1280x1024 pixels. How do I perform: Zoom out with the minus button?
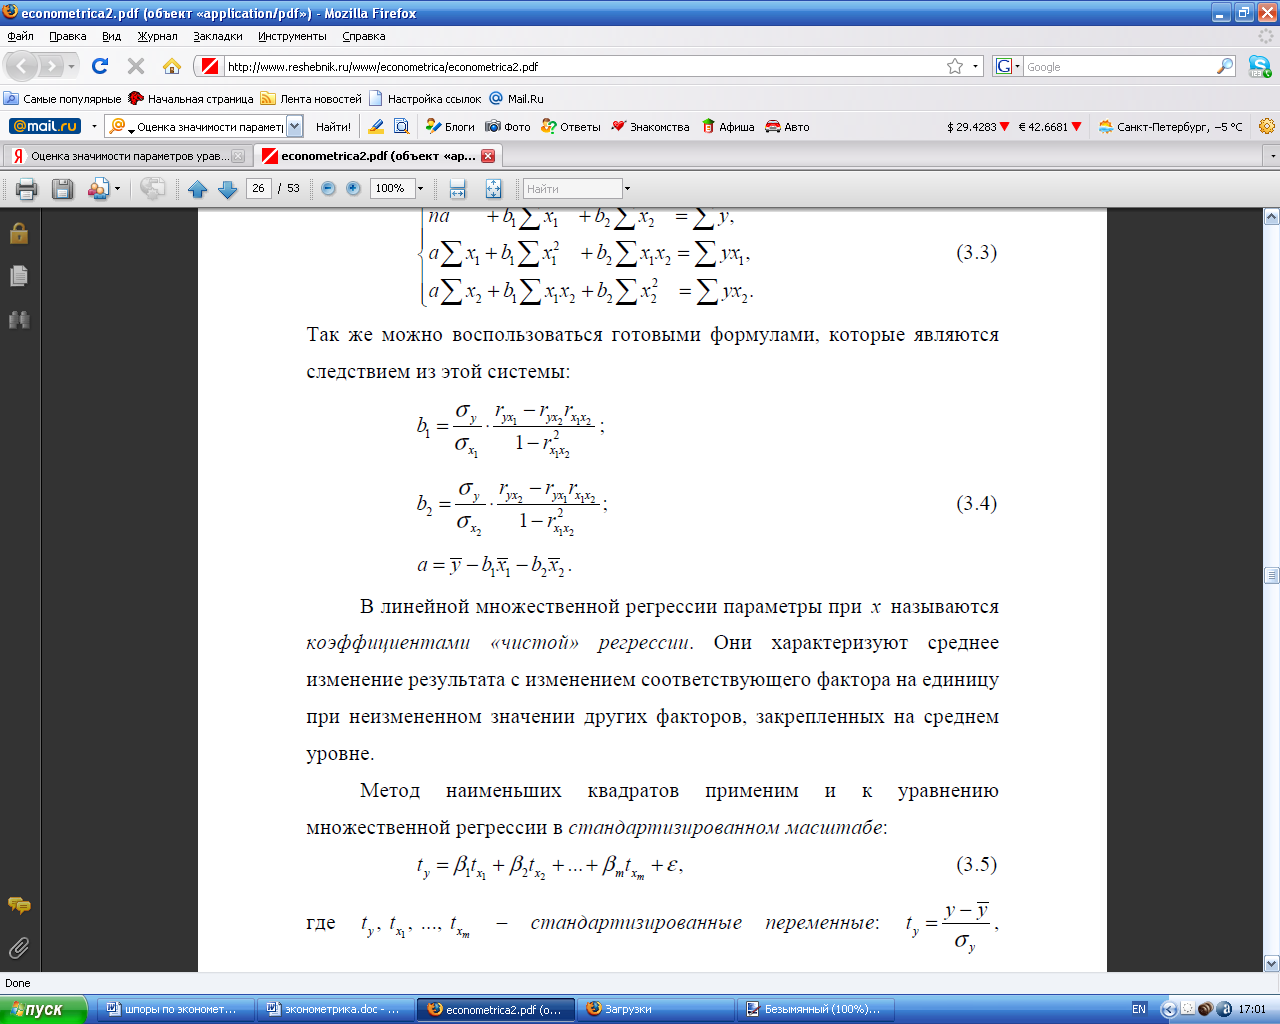click(x=328, y=188)
